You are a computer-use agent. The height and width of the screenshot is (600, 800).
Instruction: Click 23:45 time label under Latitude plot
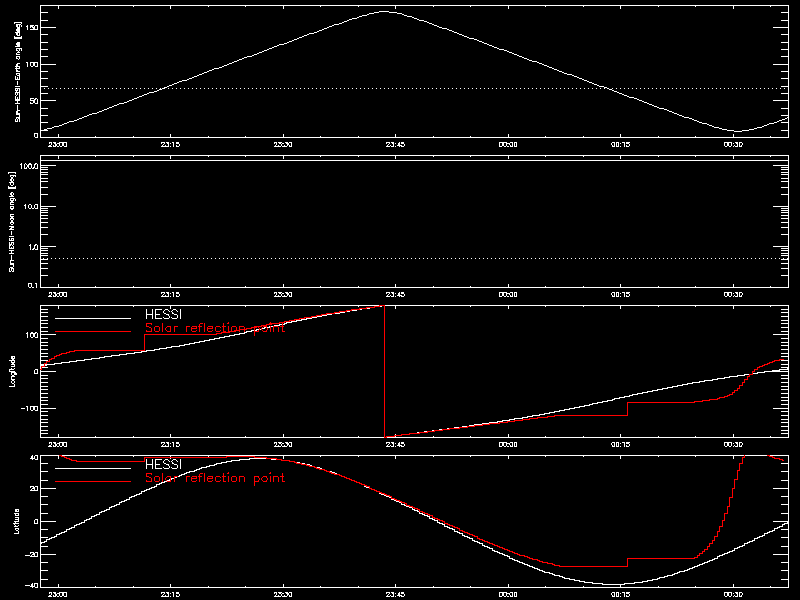[395, 595]
